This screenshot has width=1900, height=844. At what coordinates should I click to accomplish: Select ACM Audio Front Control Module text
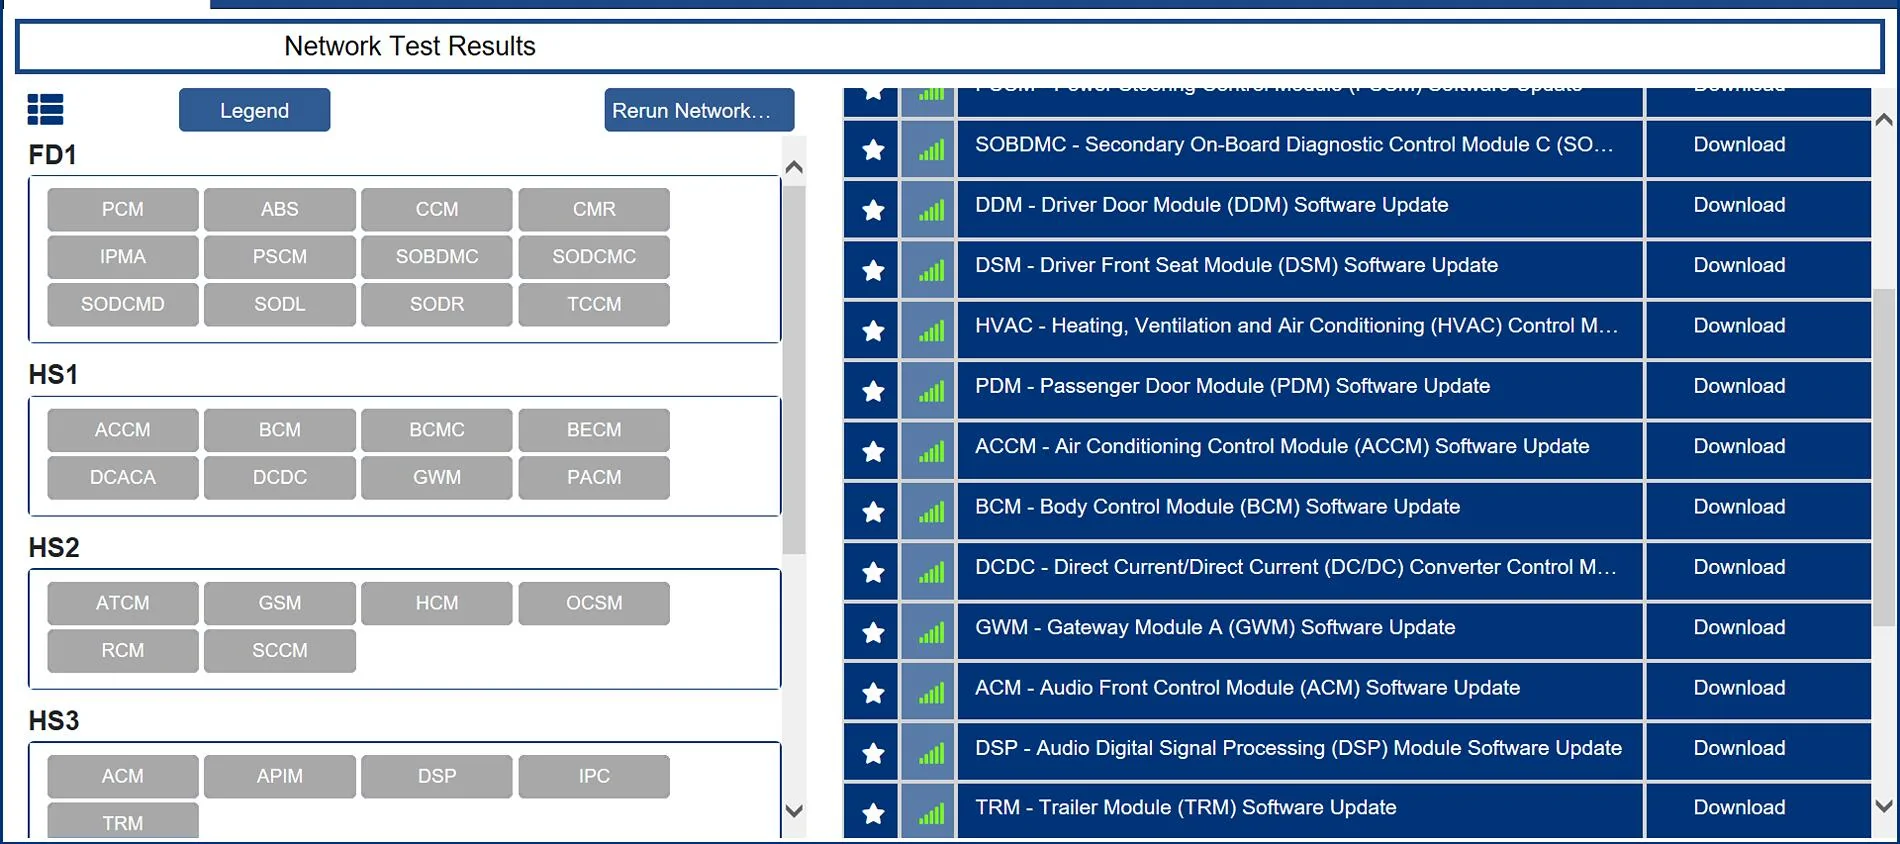[x=1247, y=688]
